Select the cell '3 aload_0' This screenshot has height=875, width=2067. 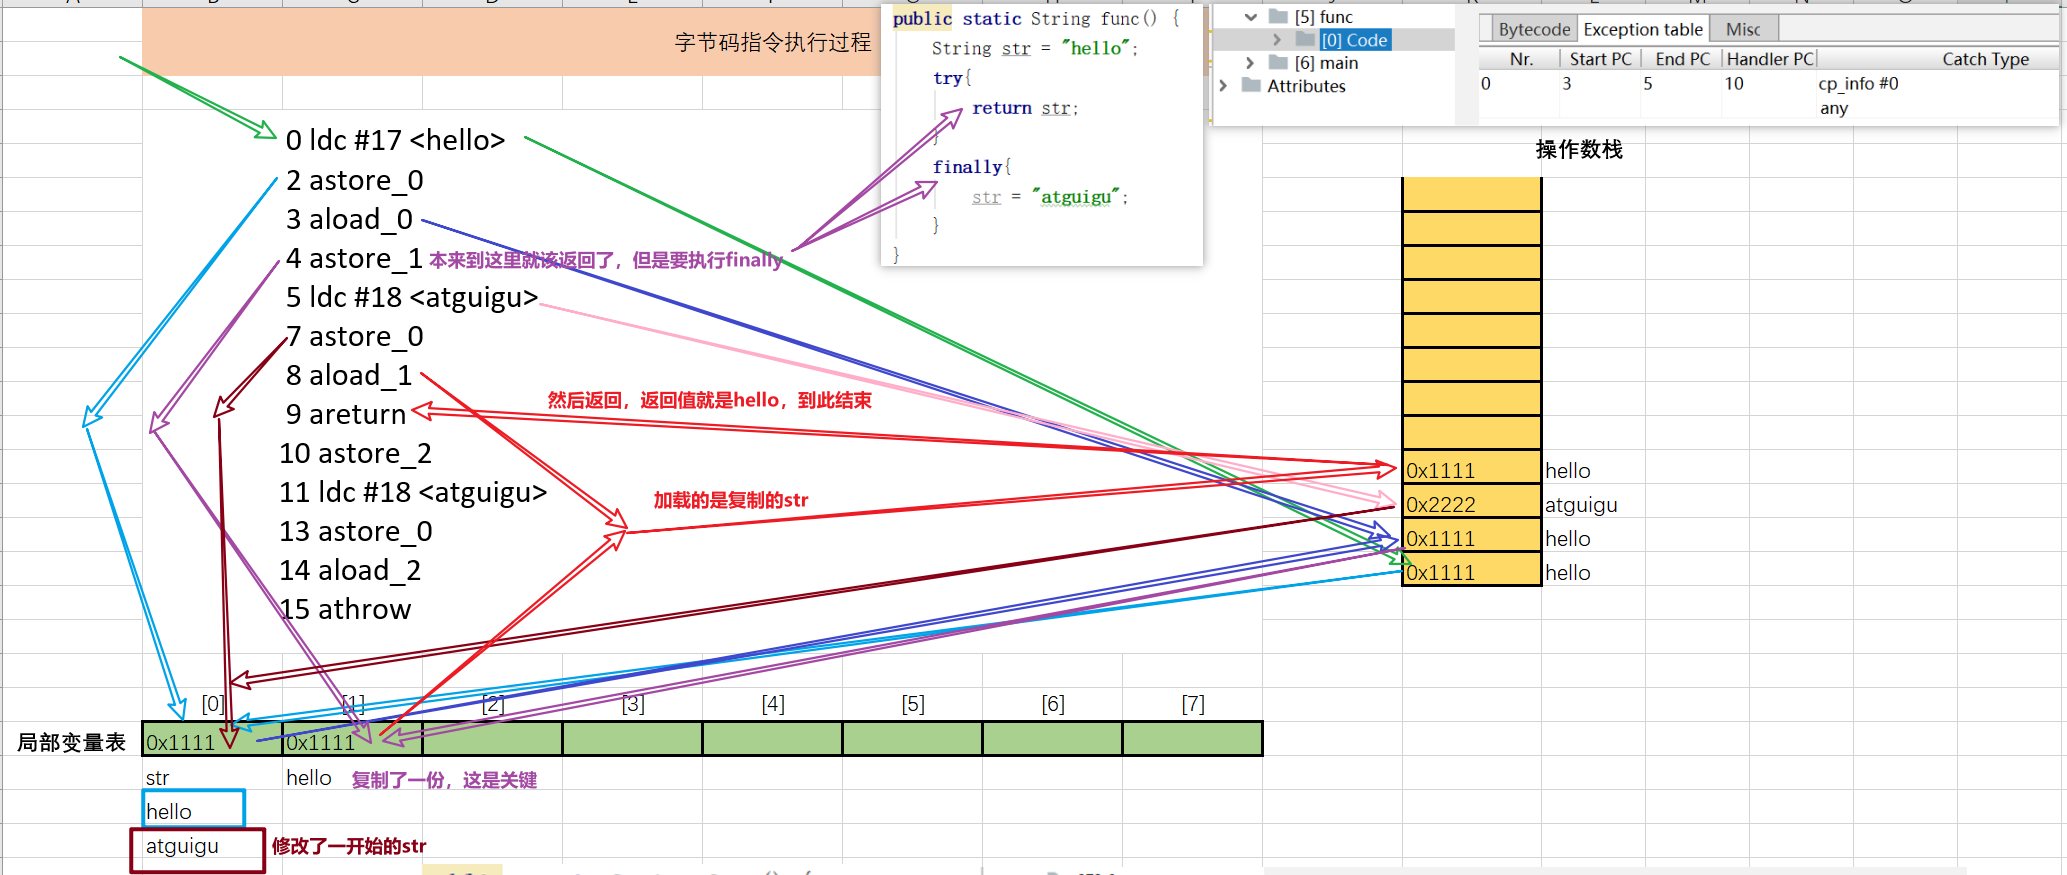click(349, 219)
